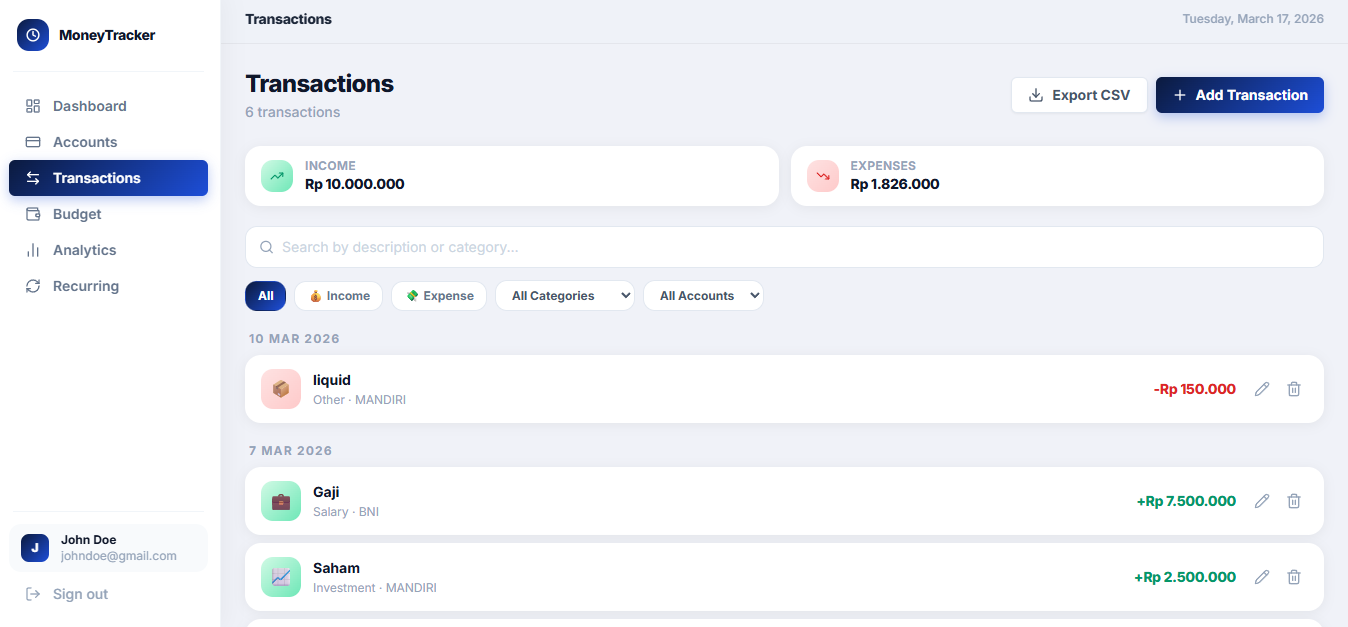Click the johndoe@gmail.com email text
This screenshot has width=1348, height=627.
(x=119, y=556)
